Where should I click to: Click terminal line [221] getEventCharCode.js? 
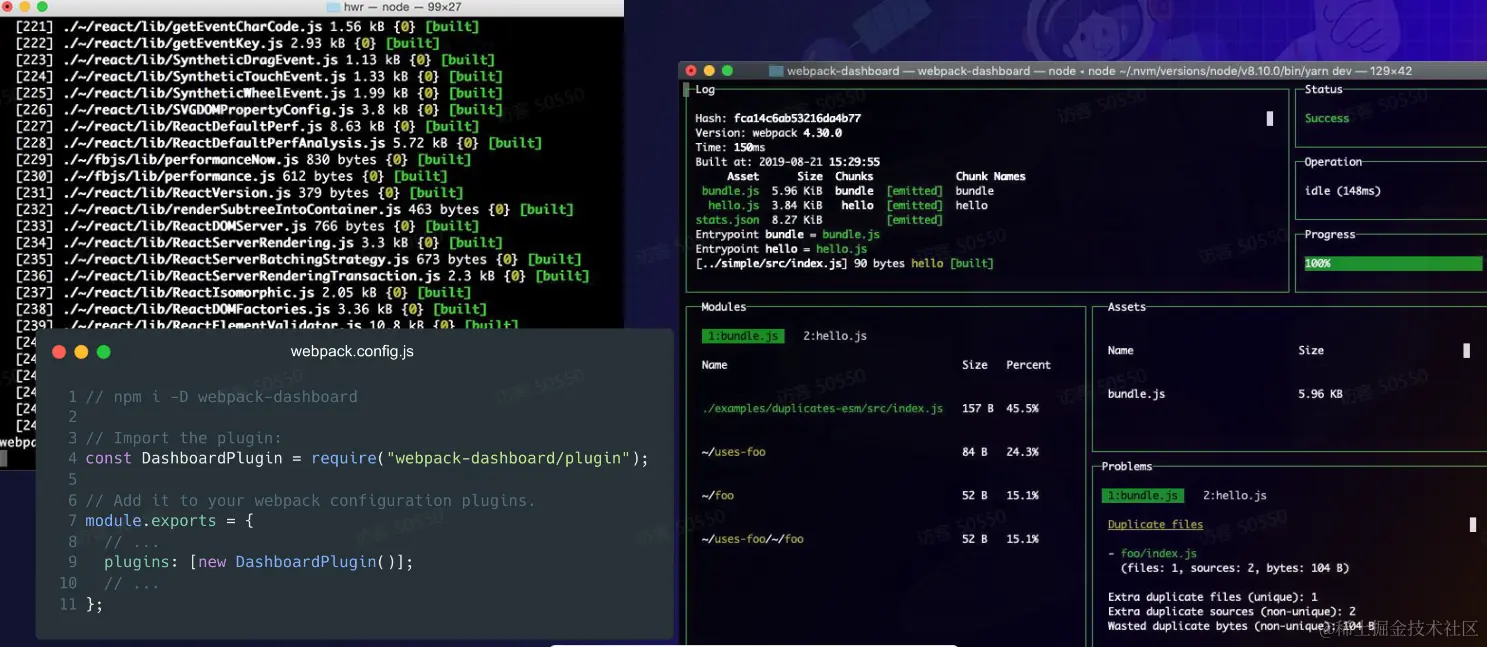tap(247, 26)
